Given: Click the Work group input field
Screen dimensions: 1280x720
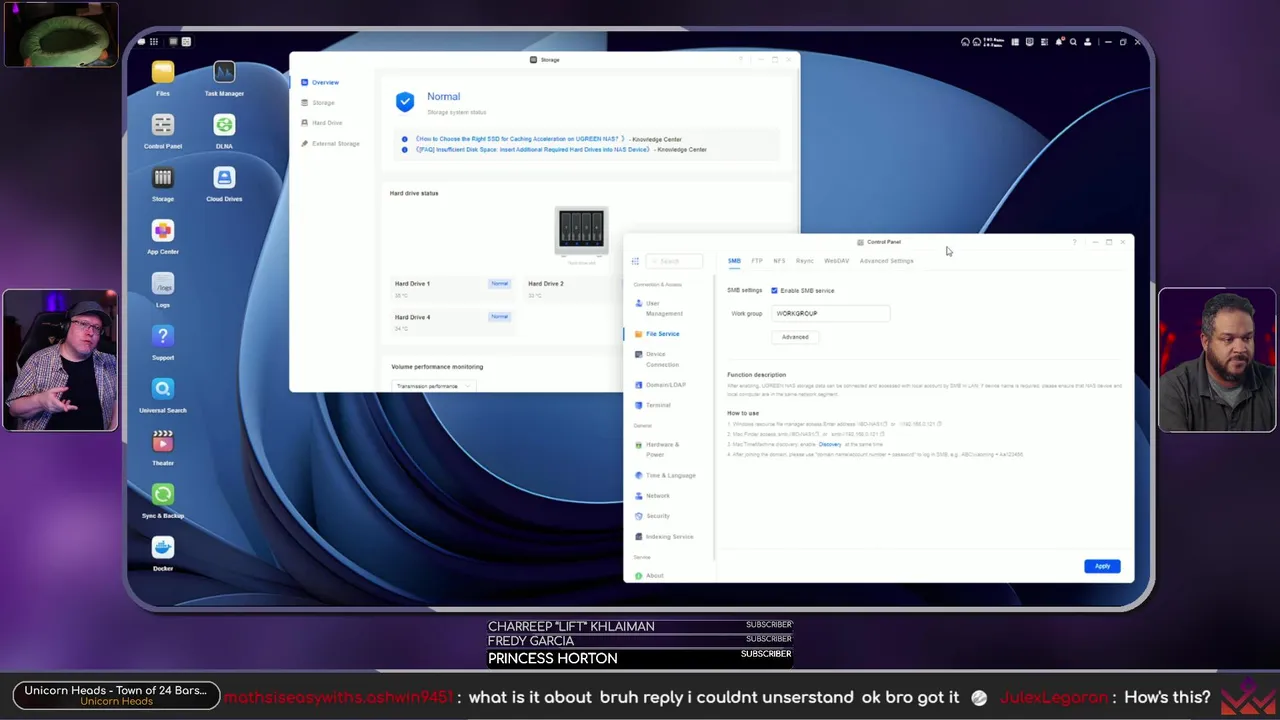Looking at the screenshot, I should pyautogui.click(x=830, y=314).
